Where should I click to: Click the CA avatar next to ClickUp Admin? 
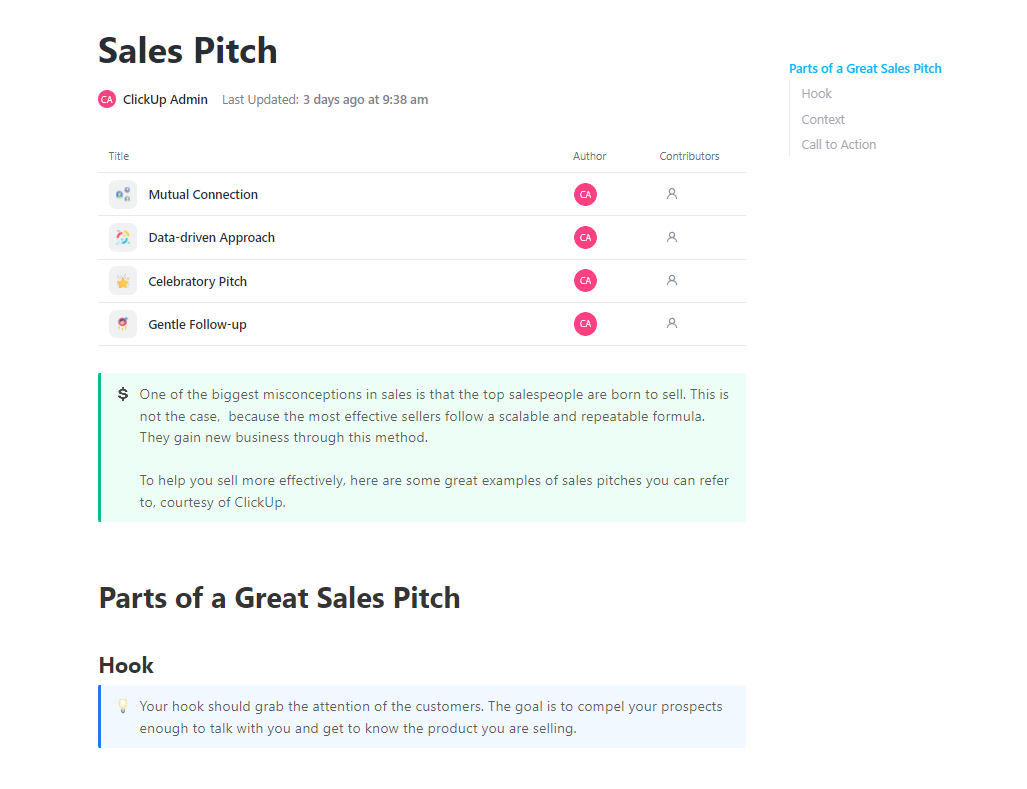click(107, 99)
